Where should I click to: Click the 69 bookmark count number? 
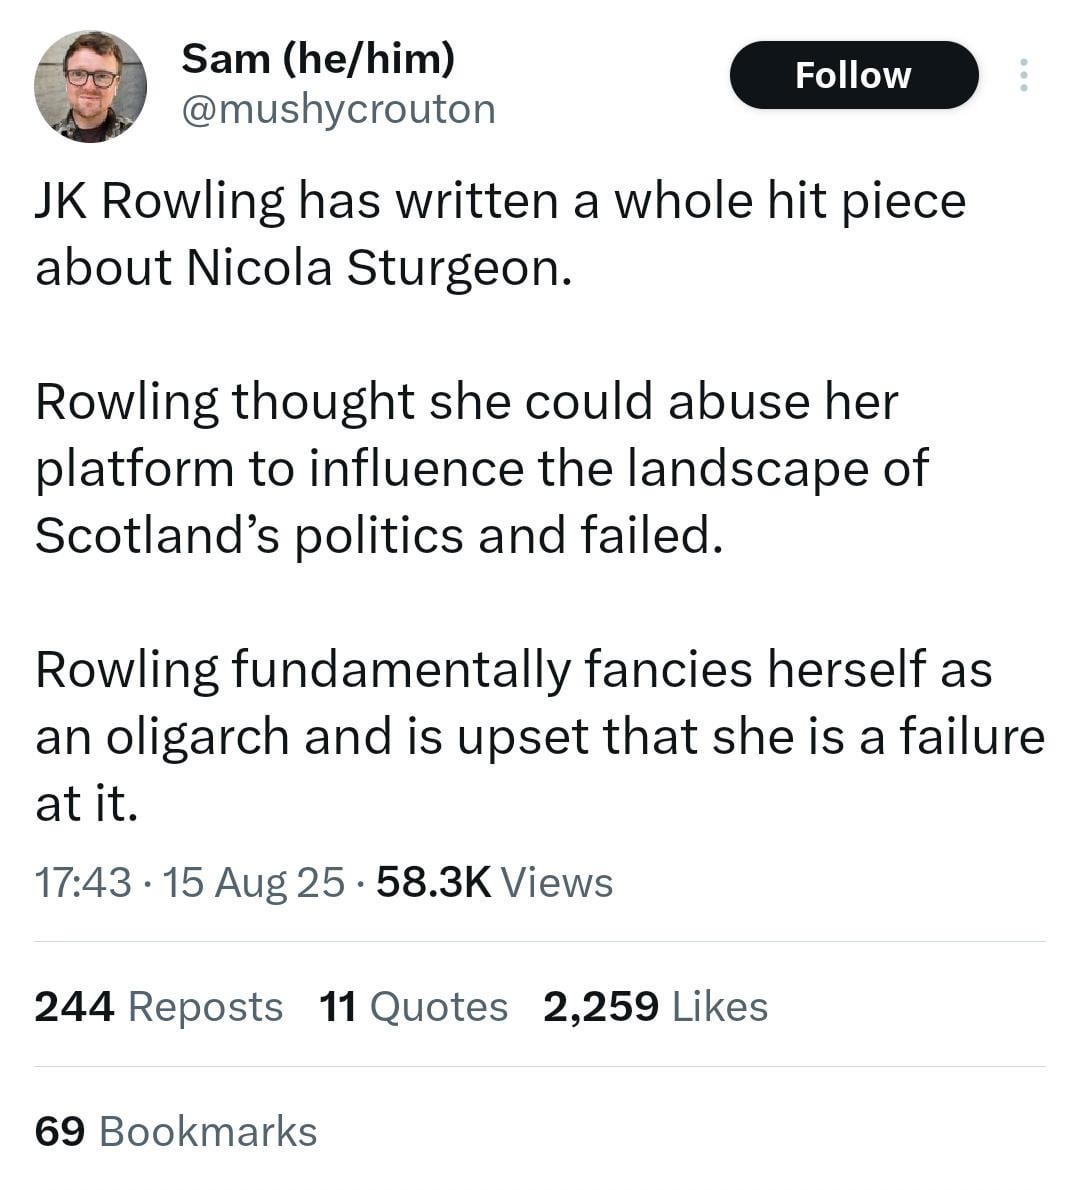(60, 1131)
